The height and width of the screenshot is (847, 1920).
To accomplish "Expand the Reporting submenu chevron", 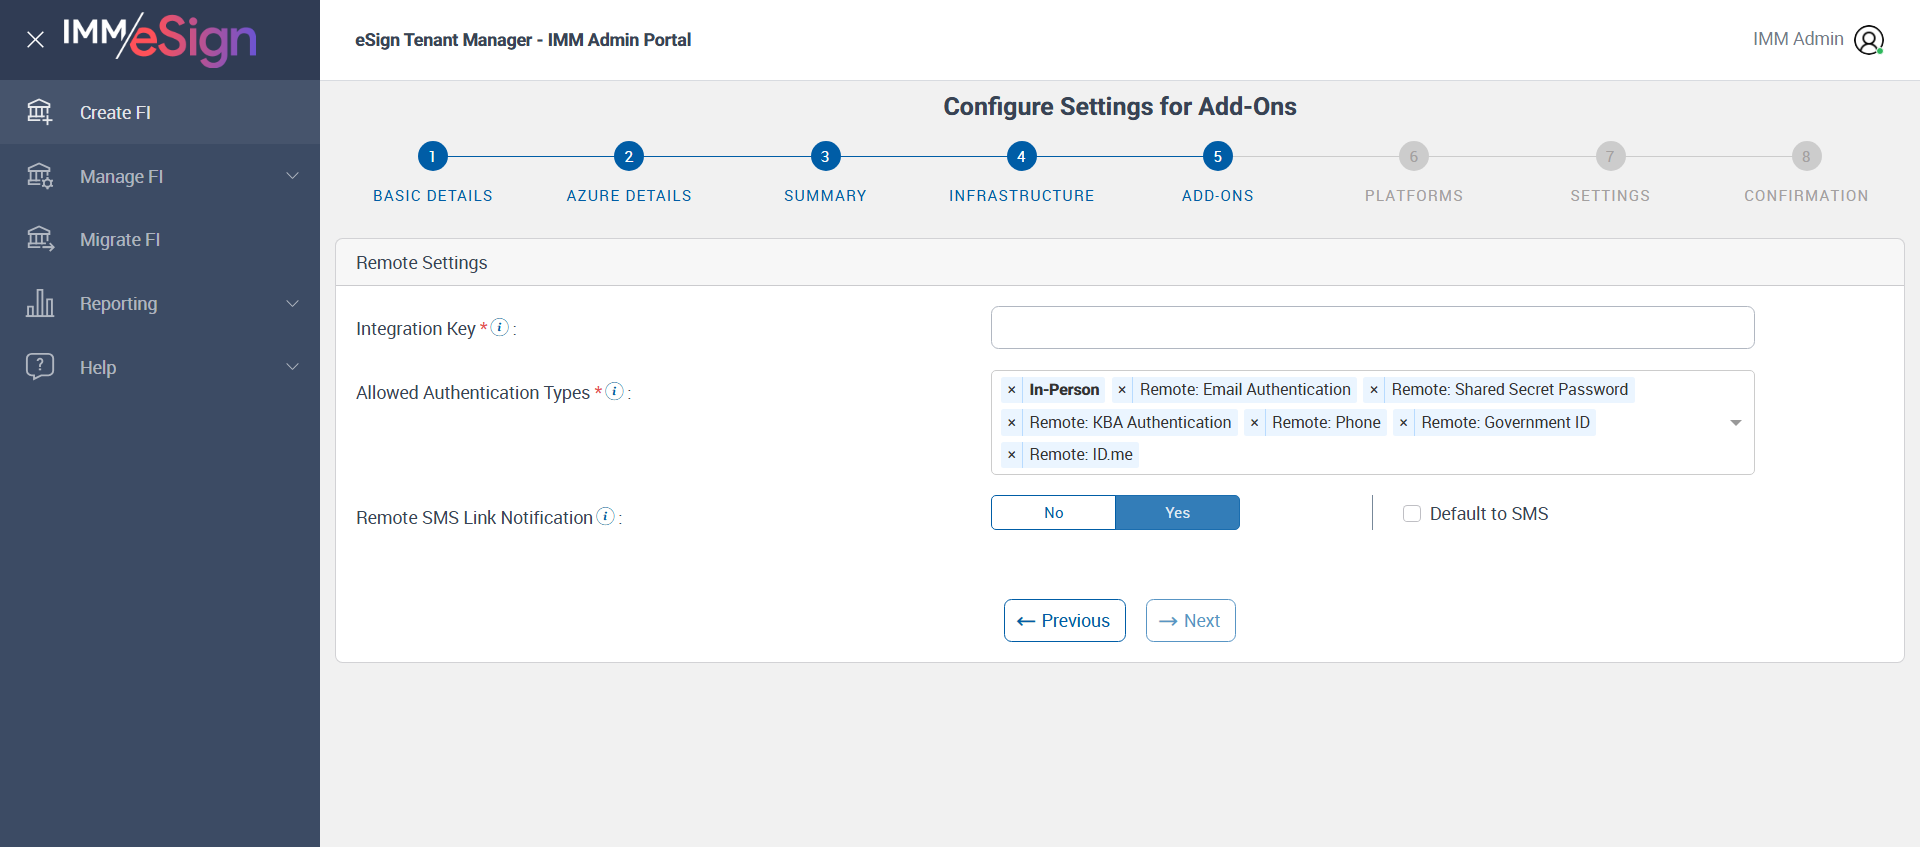I will click(292, 303).
